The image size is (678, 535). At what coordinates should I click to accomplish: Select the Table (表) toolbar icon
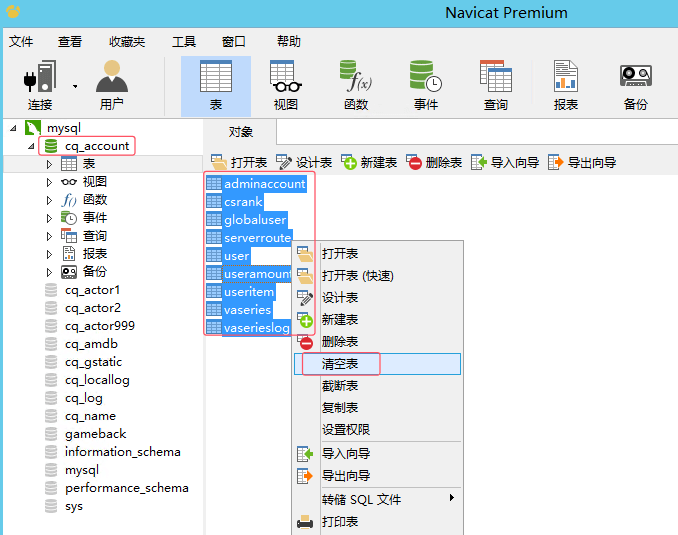216,86
